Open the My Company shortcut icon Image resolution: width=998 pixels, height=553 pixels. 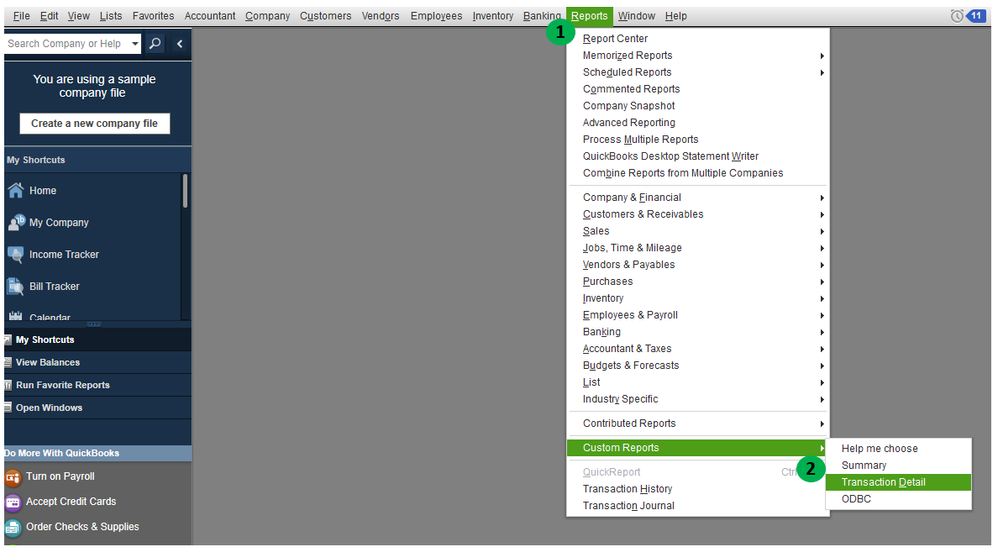tap(16, 222)
